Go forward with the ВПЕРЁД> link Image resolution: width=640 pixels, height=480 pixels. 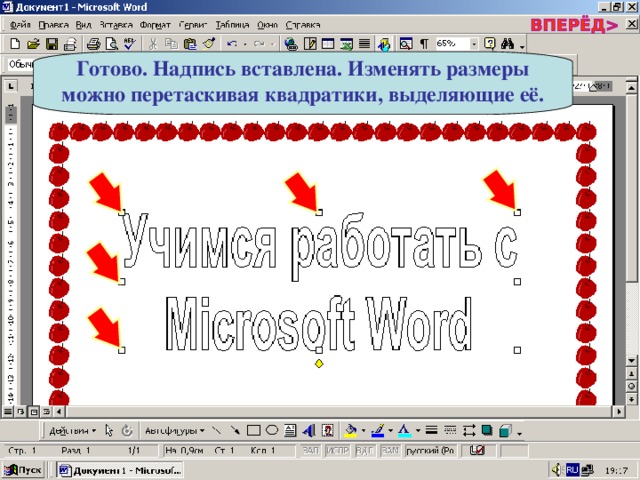[574, 25]
